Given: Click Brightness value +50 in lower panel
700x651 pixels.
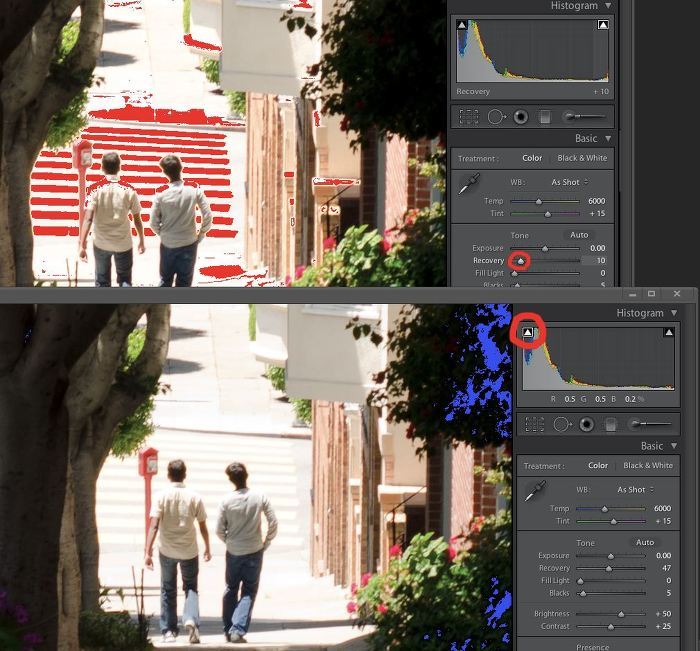Looking at the screenshot, I should (663, 614).
